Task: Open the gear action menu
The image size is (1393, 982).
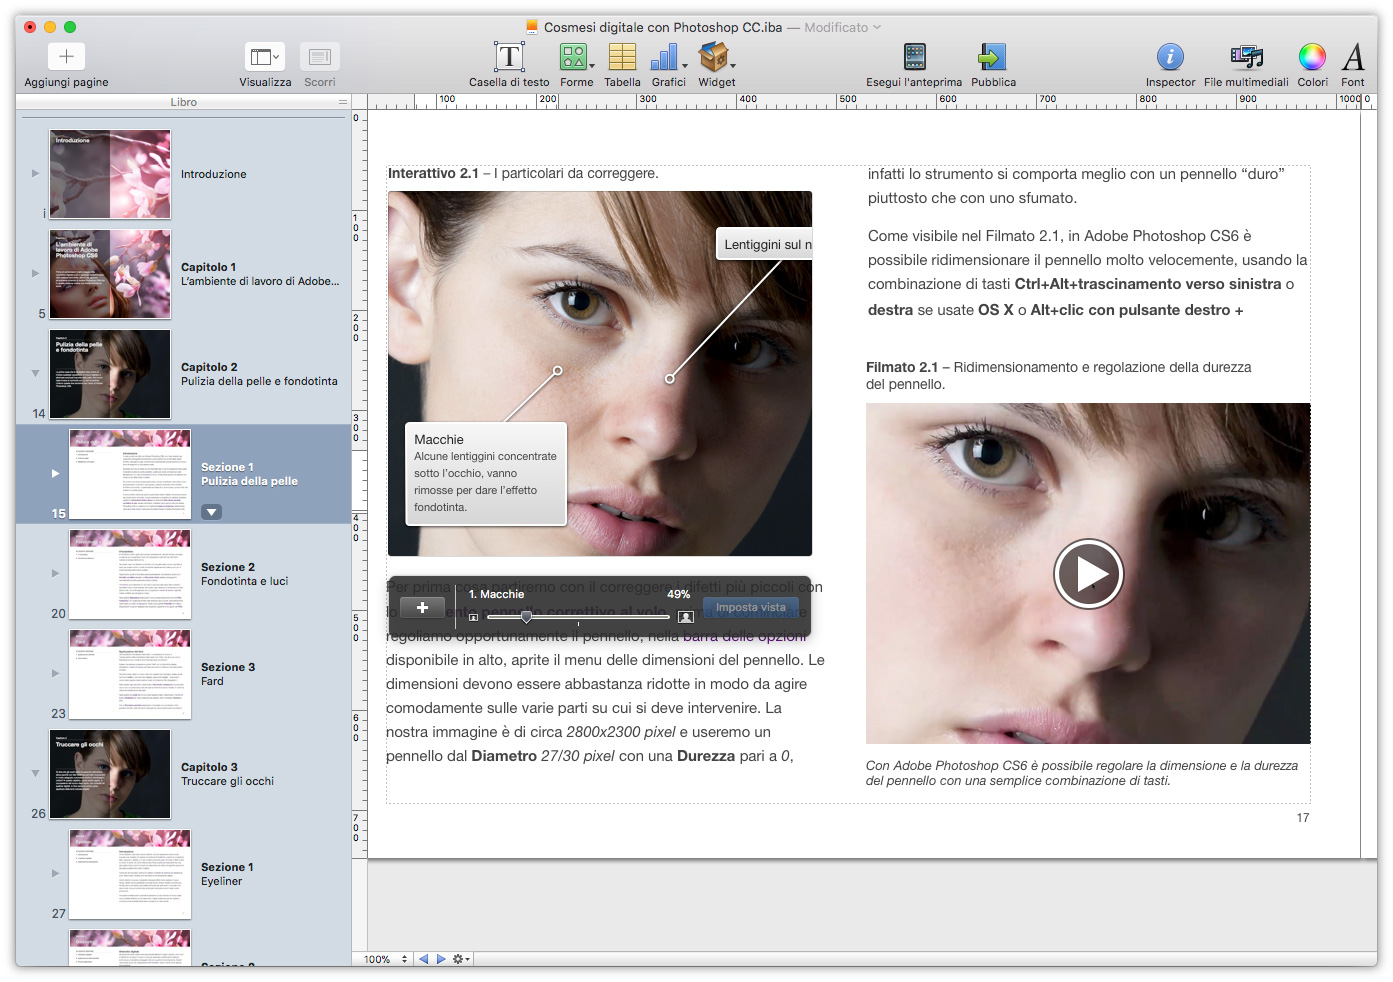Action: pos(461,959)
